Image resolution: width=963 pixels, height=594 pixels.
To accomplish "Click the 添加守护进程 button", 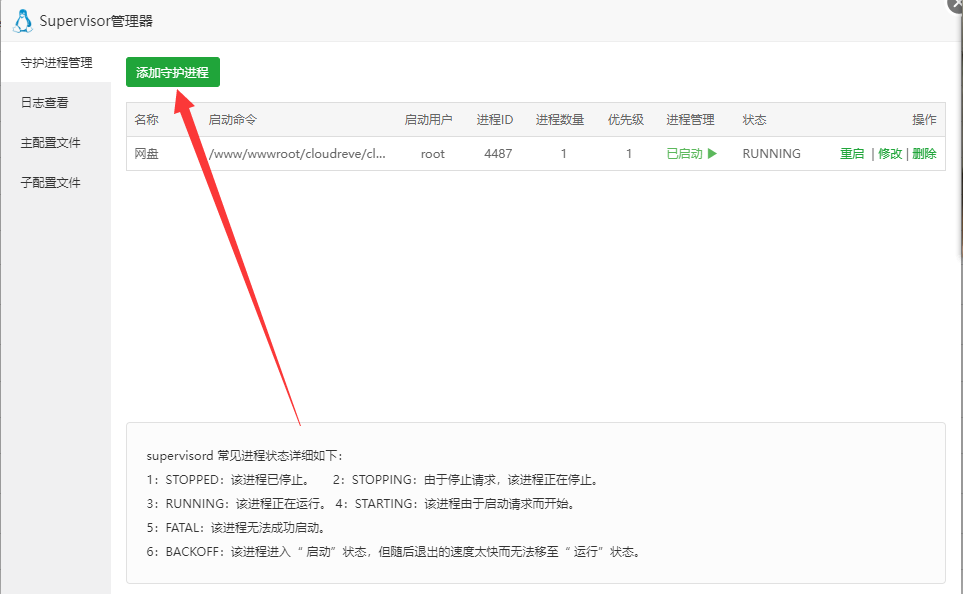I will (x=173, y=72).
